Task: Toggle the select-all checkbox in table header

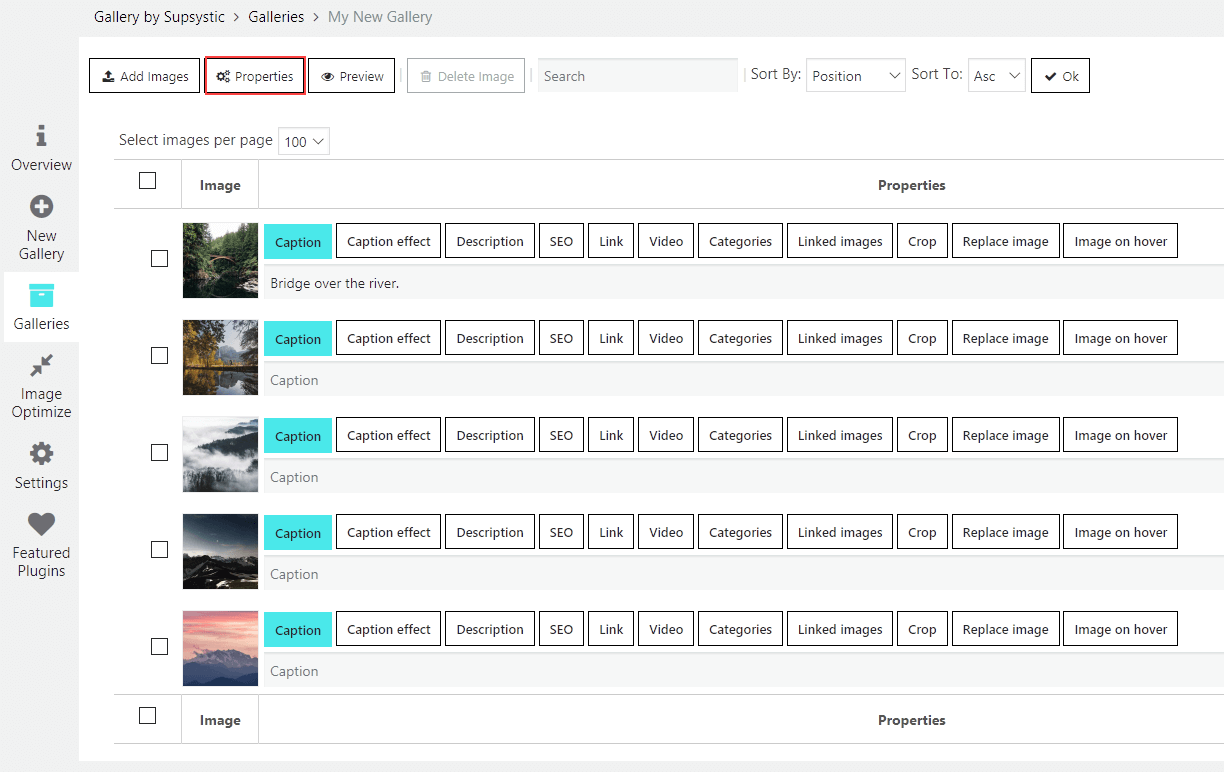Action: (x=148, y=181)
